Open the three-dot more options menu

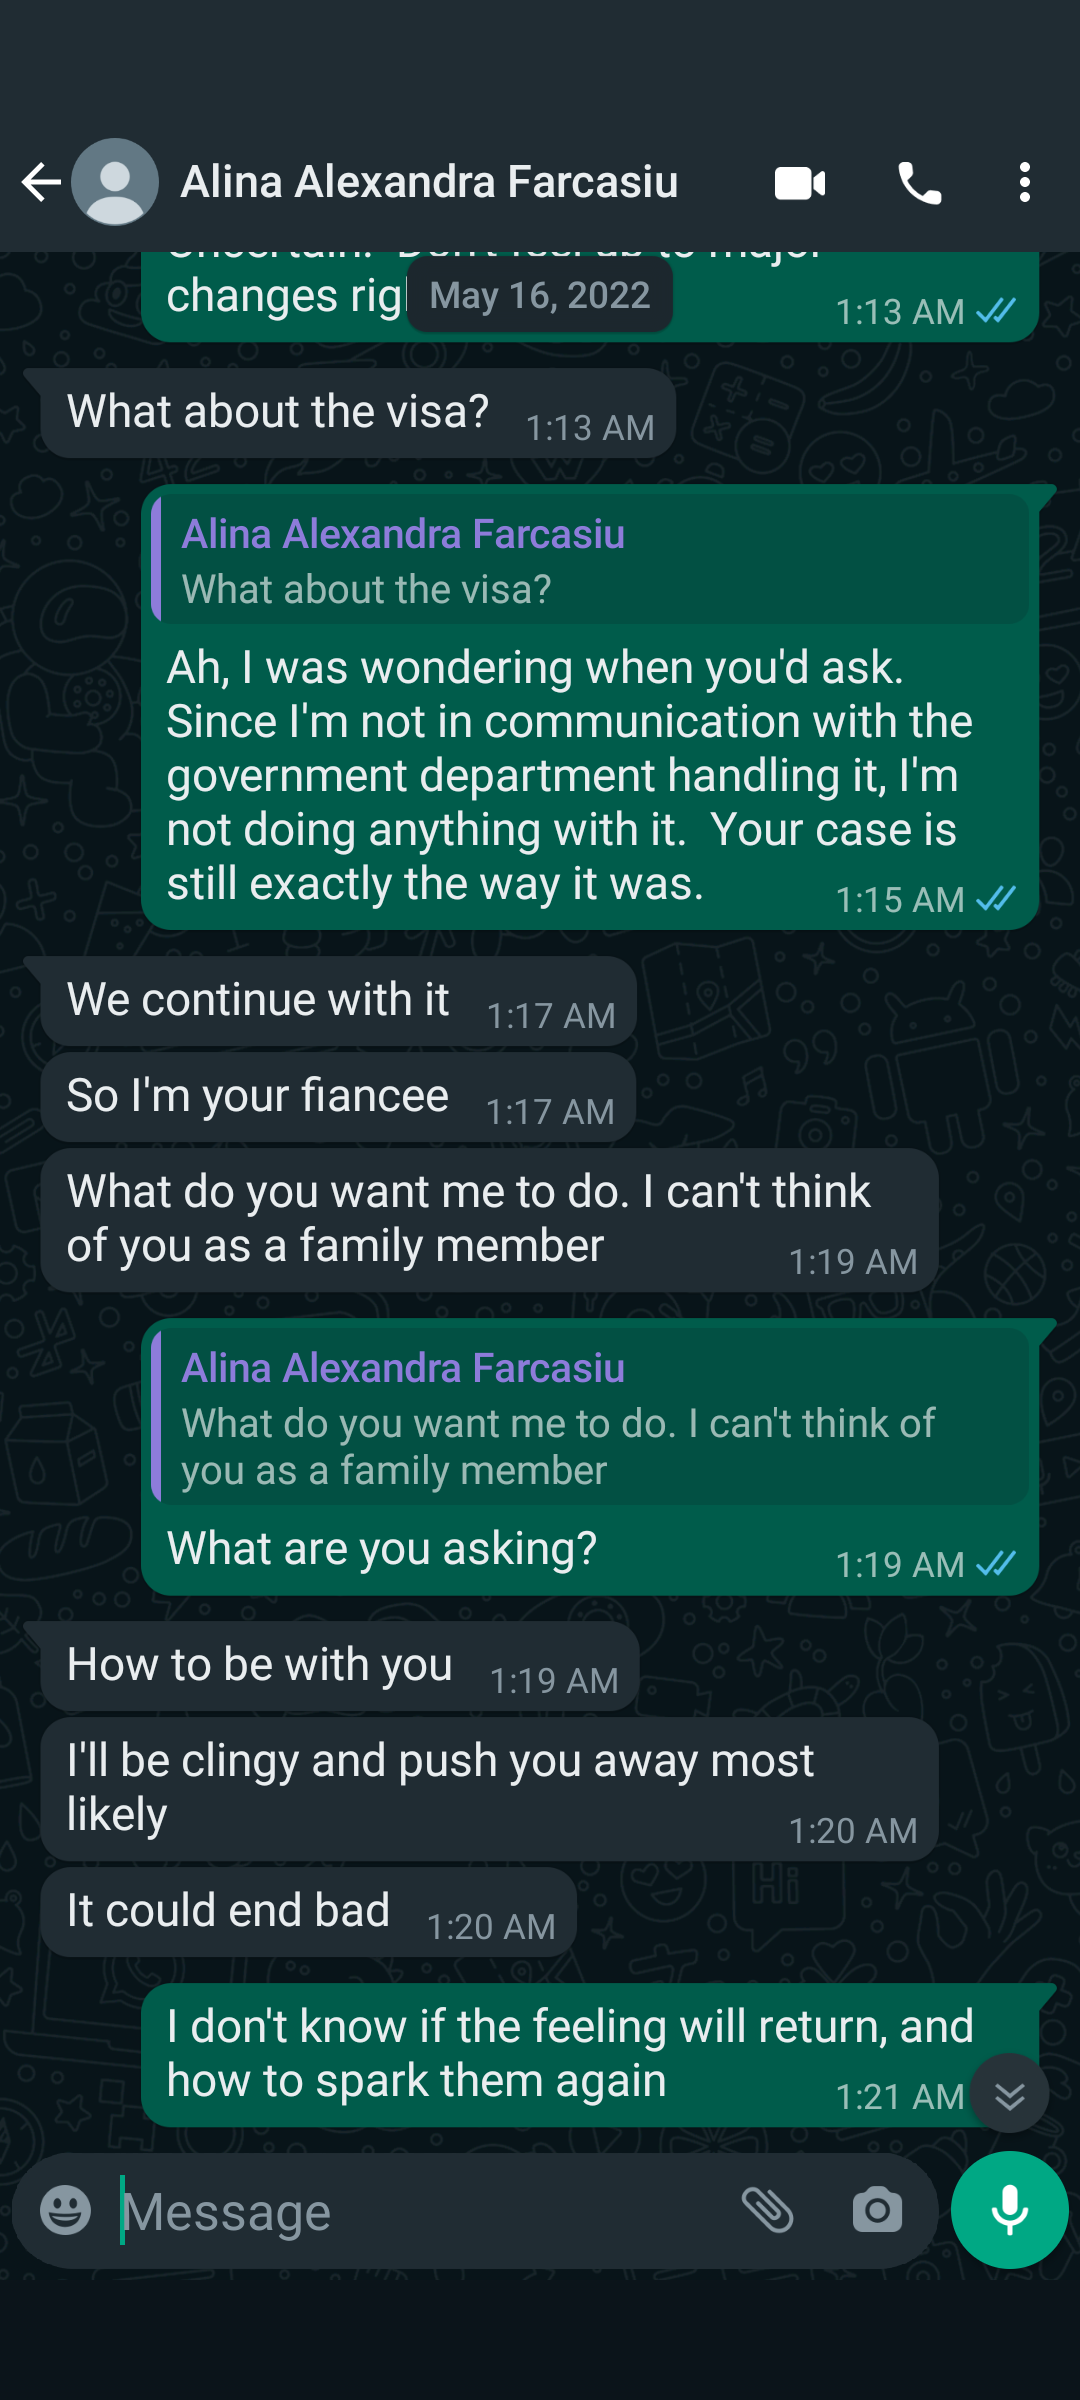1024,183
